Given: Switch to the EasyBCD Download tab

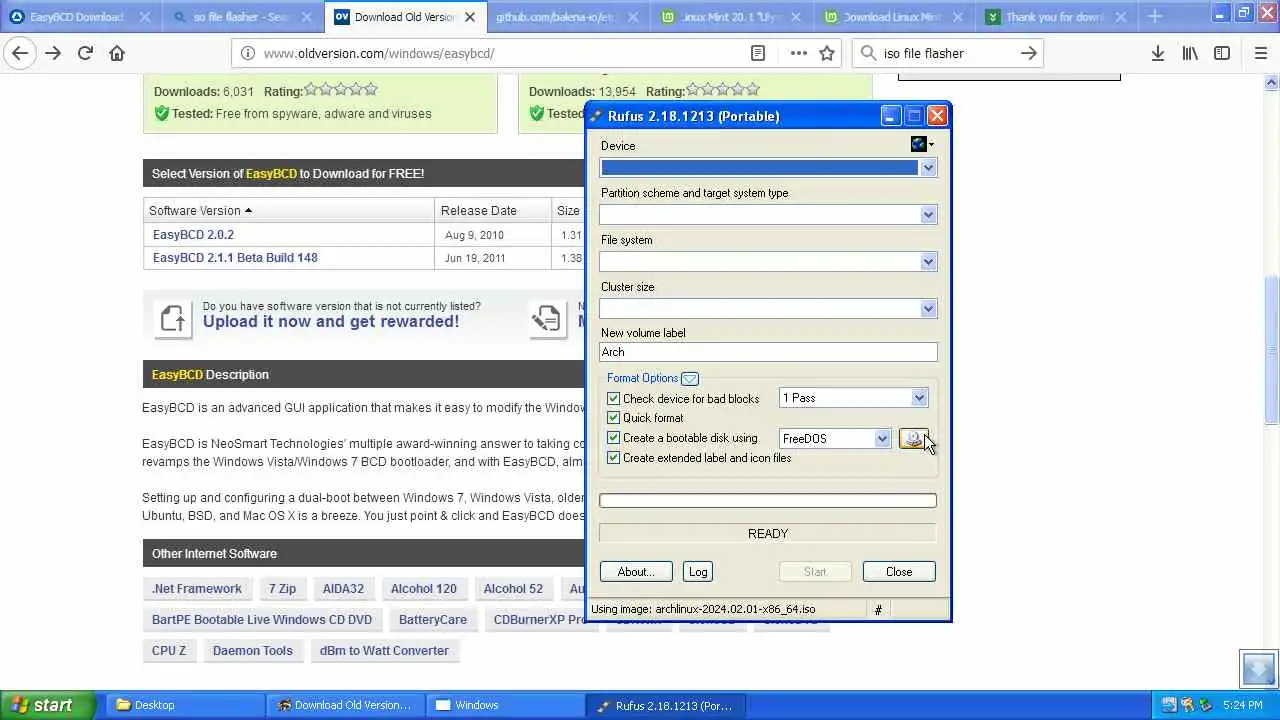Looking at the screenshot, I should point(81,17).
